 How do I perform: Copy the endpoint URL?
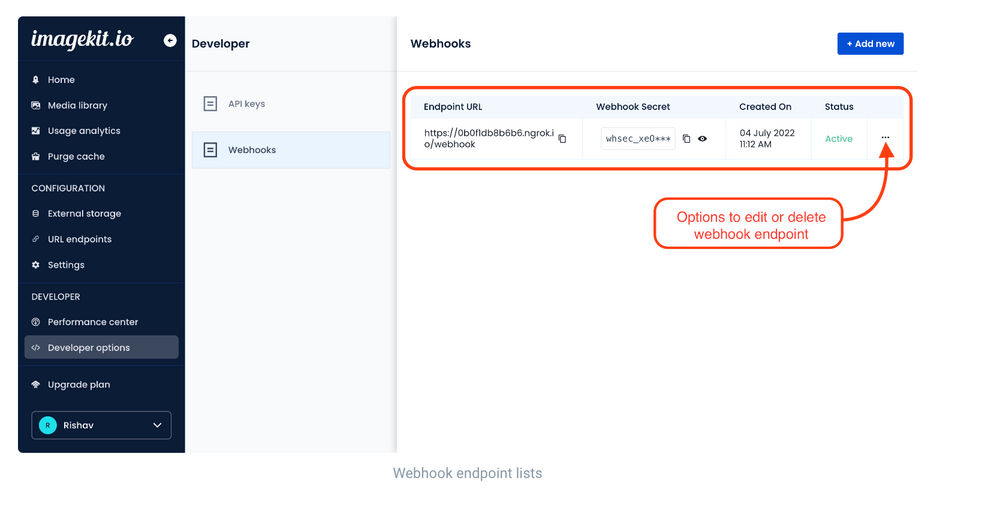pos(562,139)
